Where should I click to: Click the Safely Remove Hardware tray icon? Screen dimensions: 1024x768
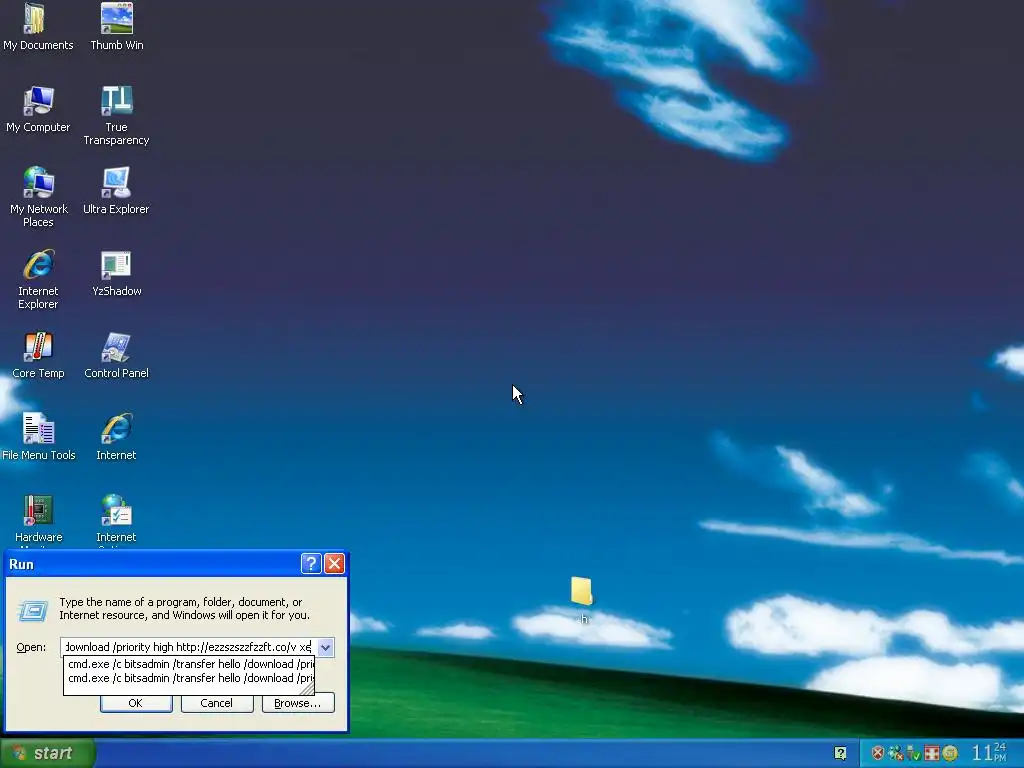[x=914, y=753]
